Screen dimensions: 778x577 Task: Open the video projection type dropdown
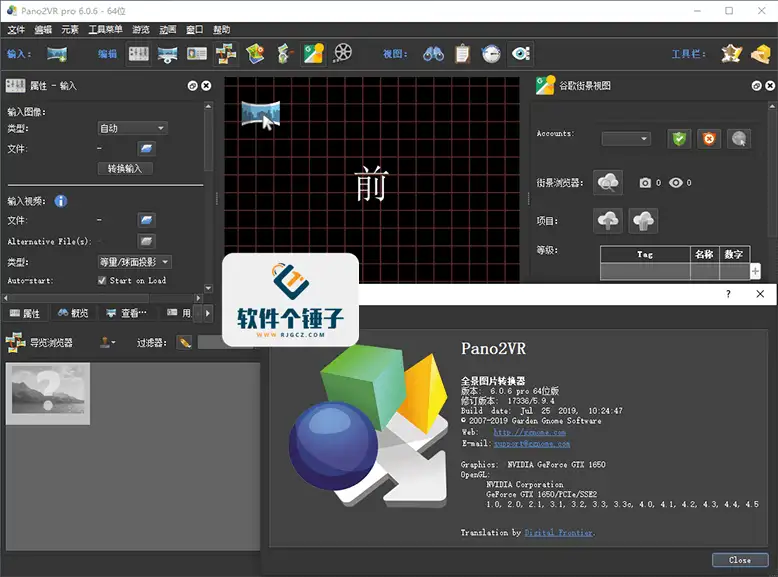coord(134,261)
